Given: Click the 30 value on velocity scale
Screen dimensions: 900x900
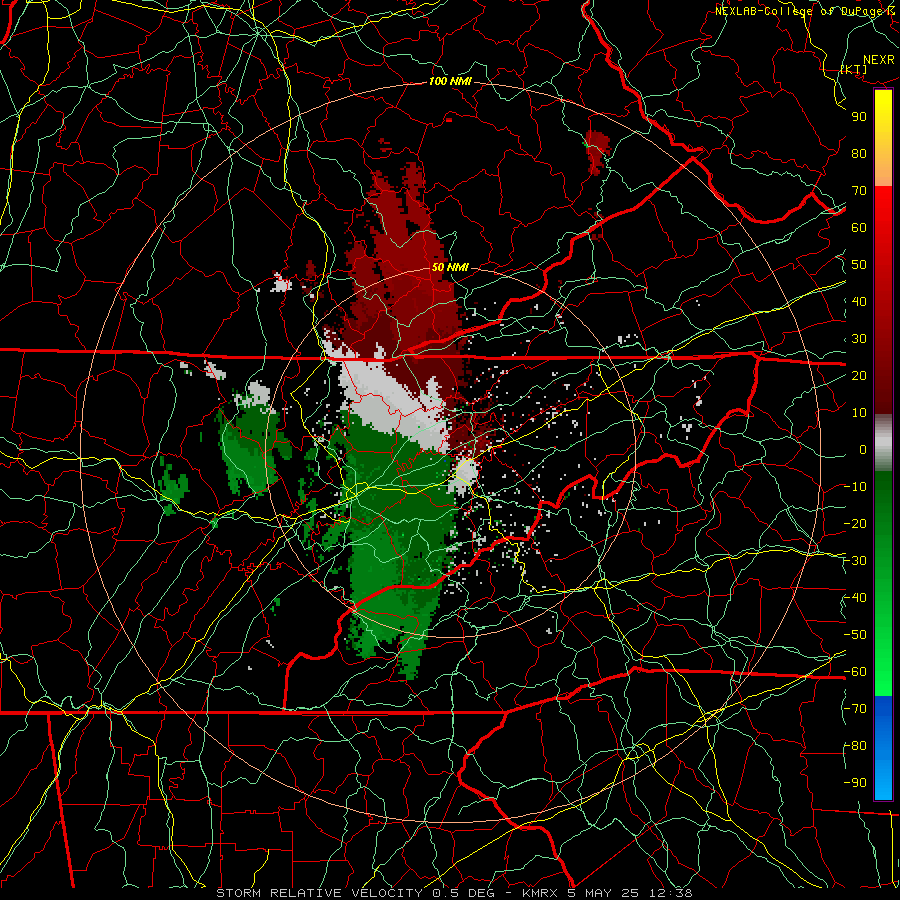Looking at the screenshot, I should point(859,339).
